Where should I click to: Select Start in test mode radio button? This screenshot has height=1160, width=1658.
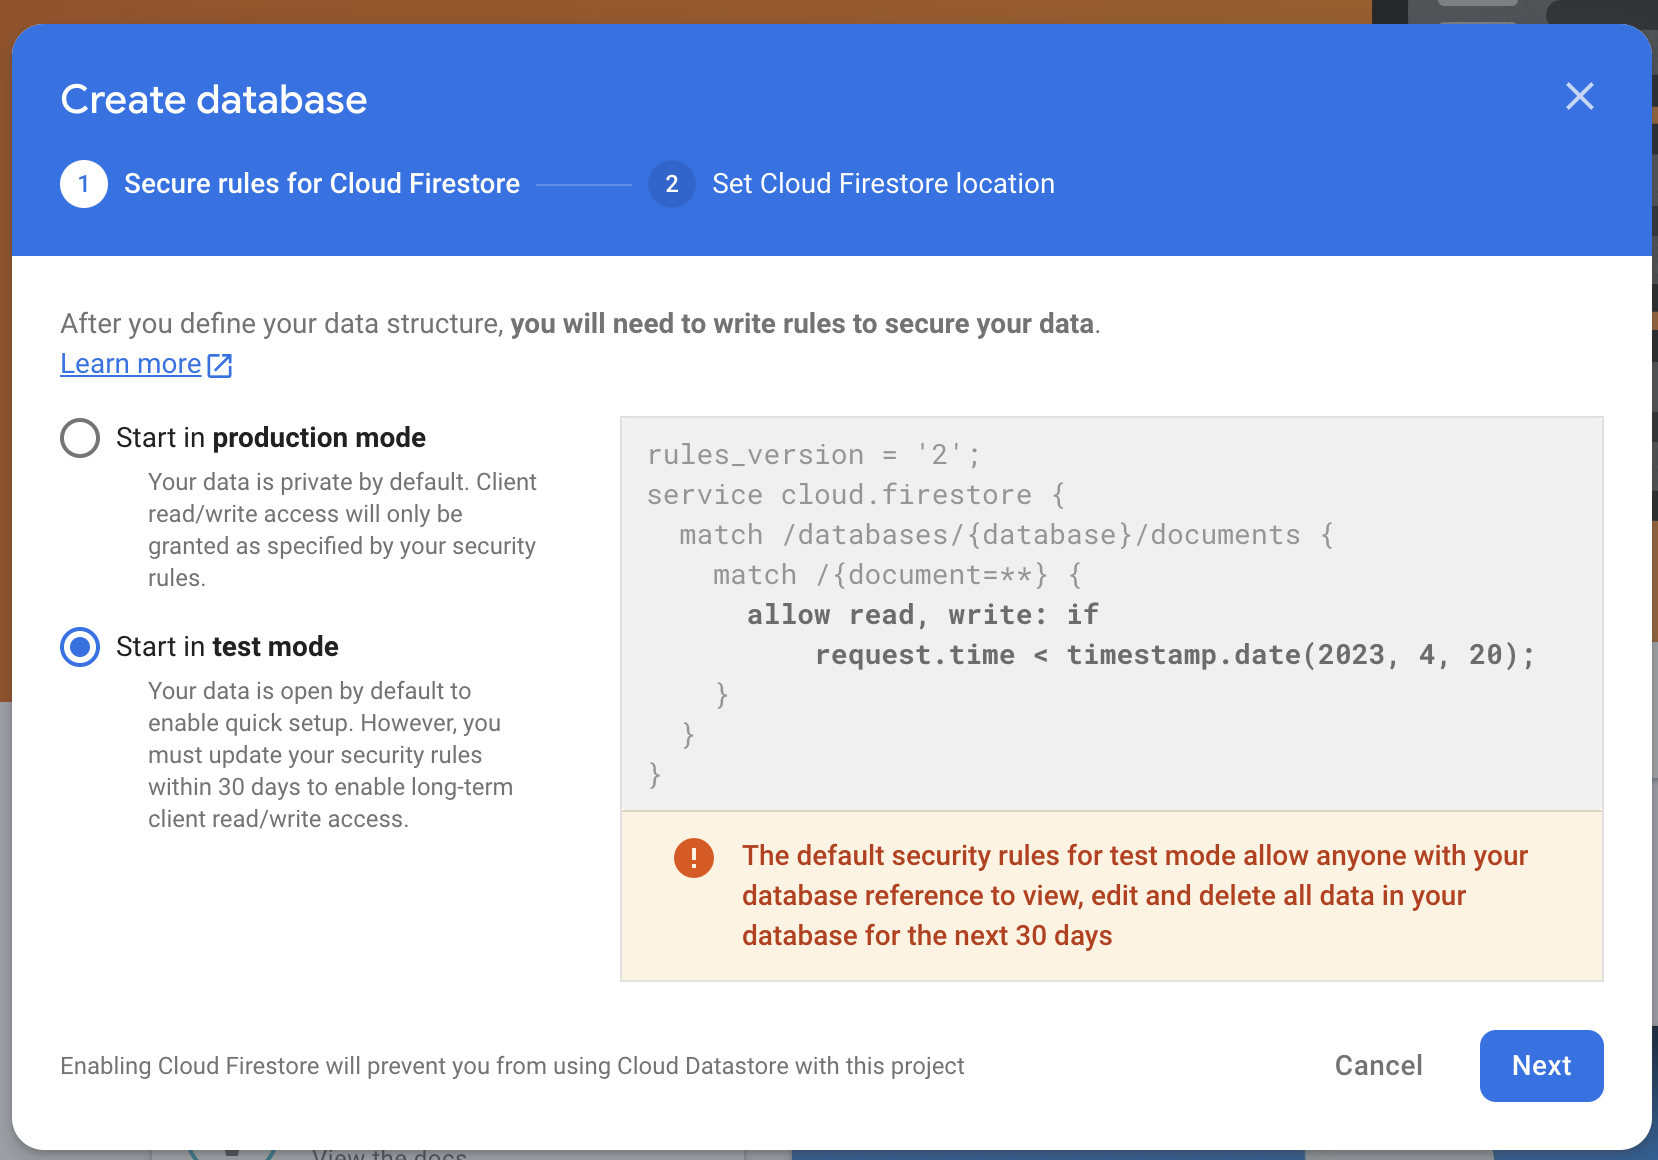(x=80, y=647)
